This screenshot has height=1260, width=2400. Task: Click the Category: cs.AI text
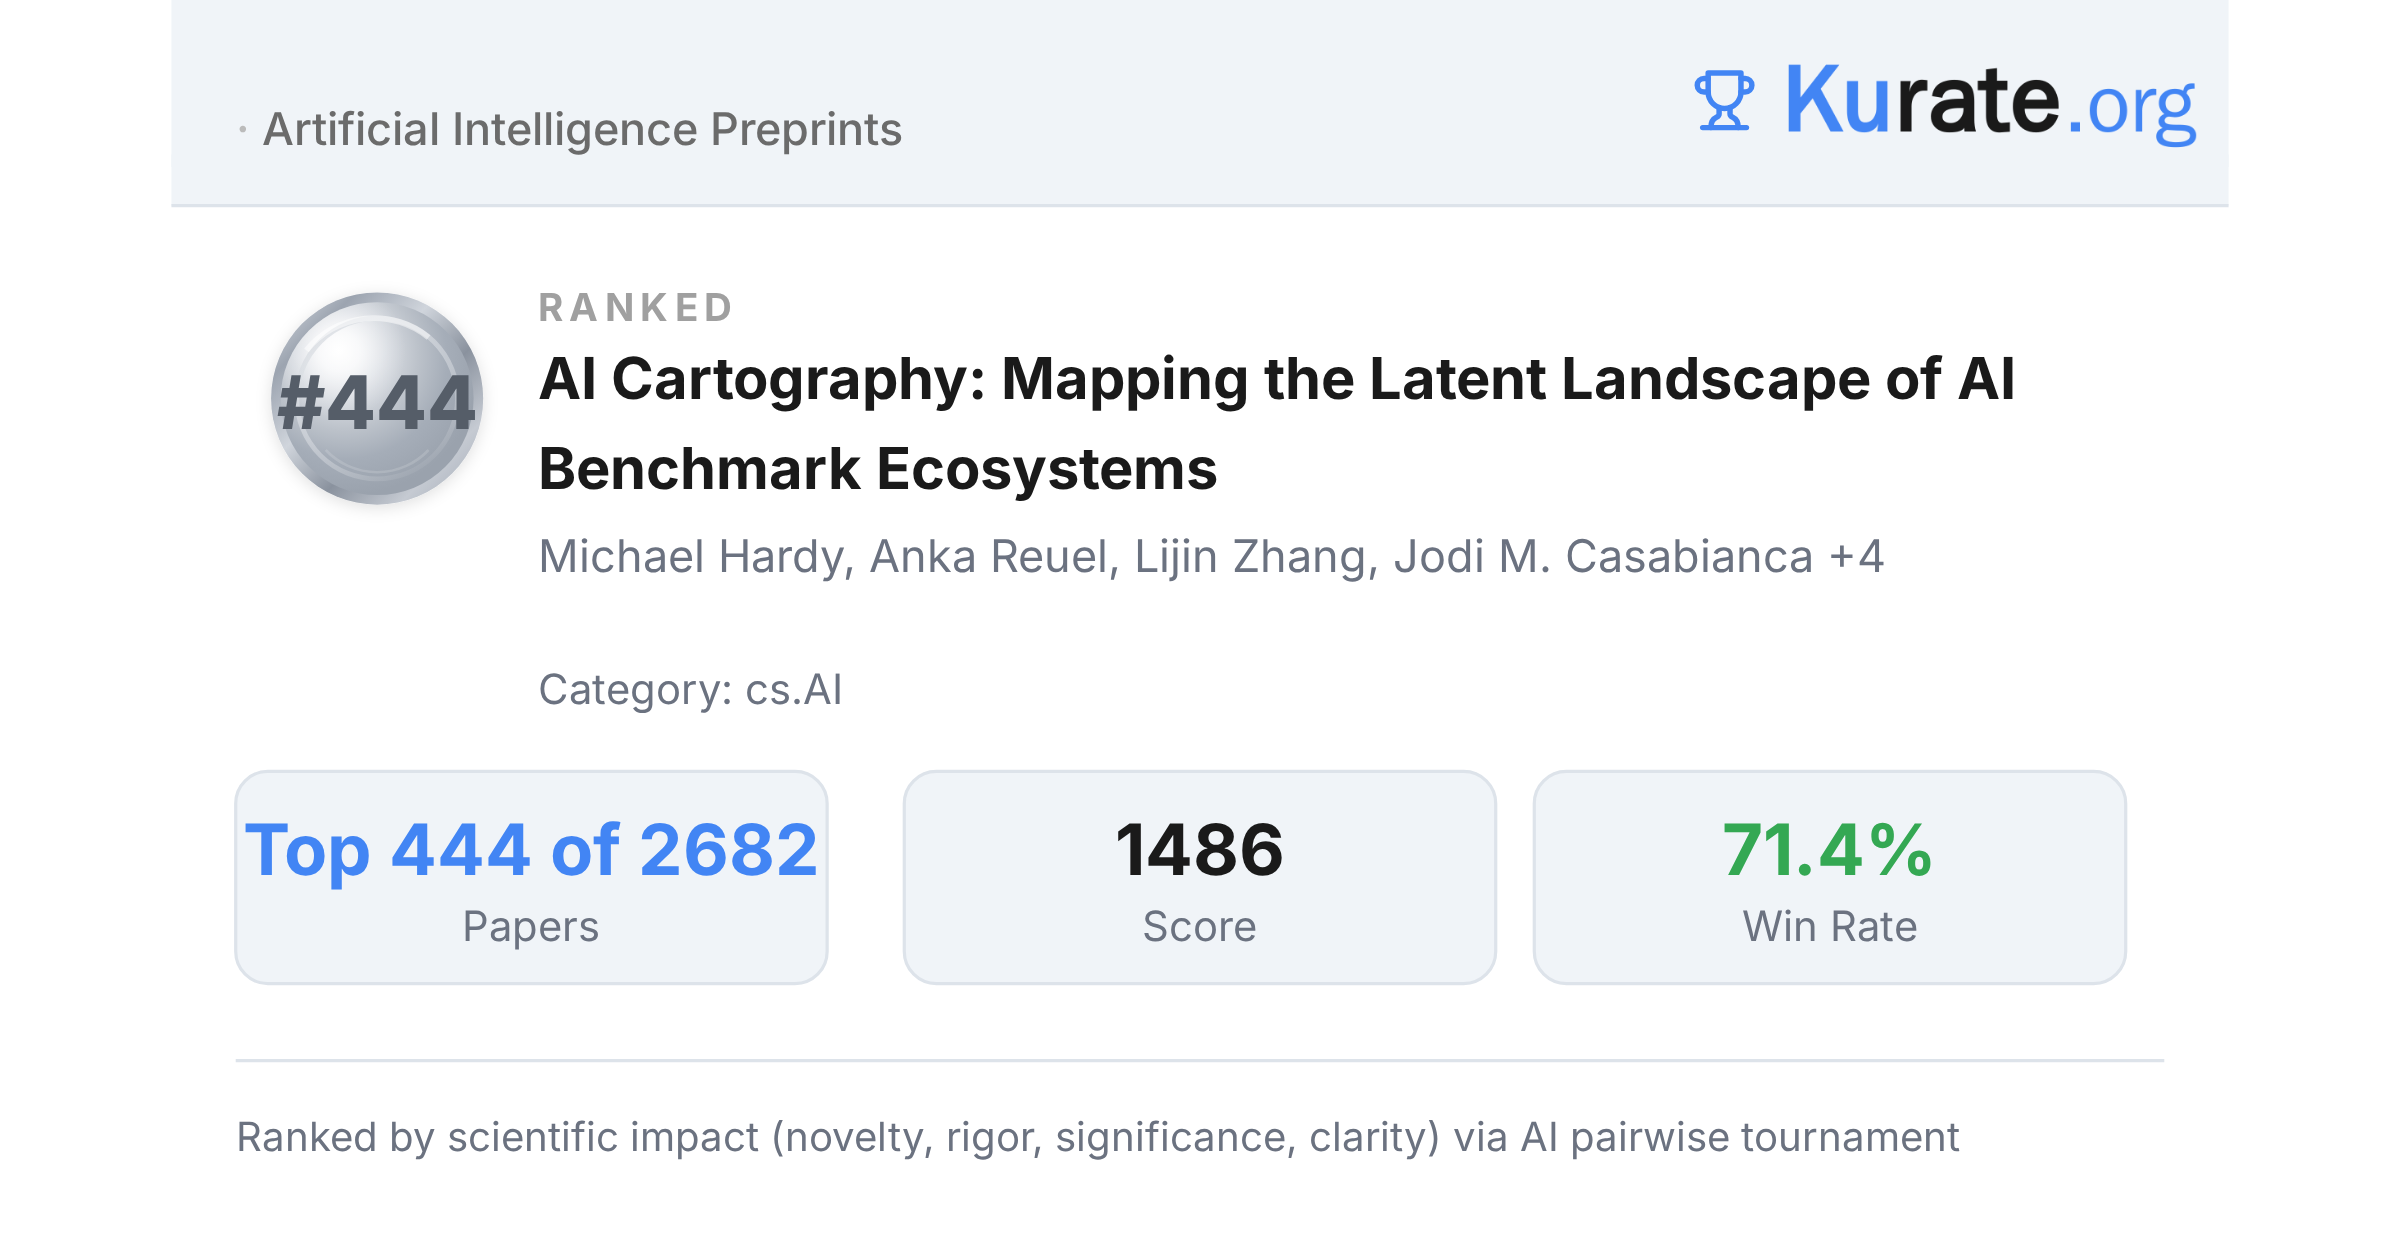click(690, 690)
